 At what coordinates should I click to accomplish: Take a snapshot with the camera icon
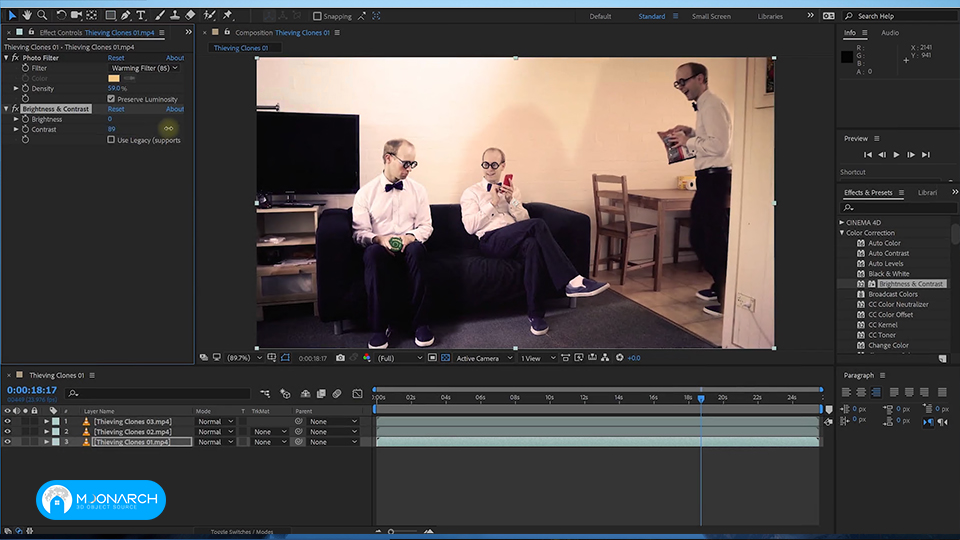coord(340,358)
